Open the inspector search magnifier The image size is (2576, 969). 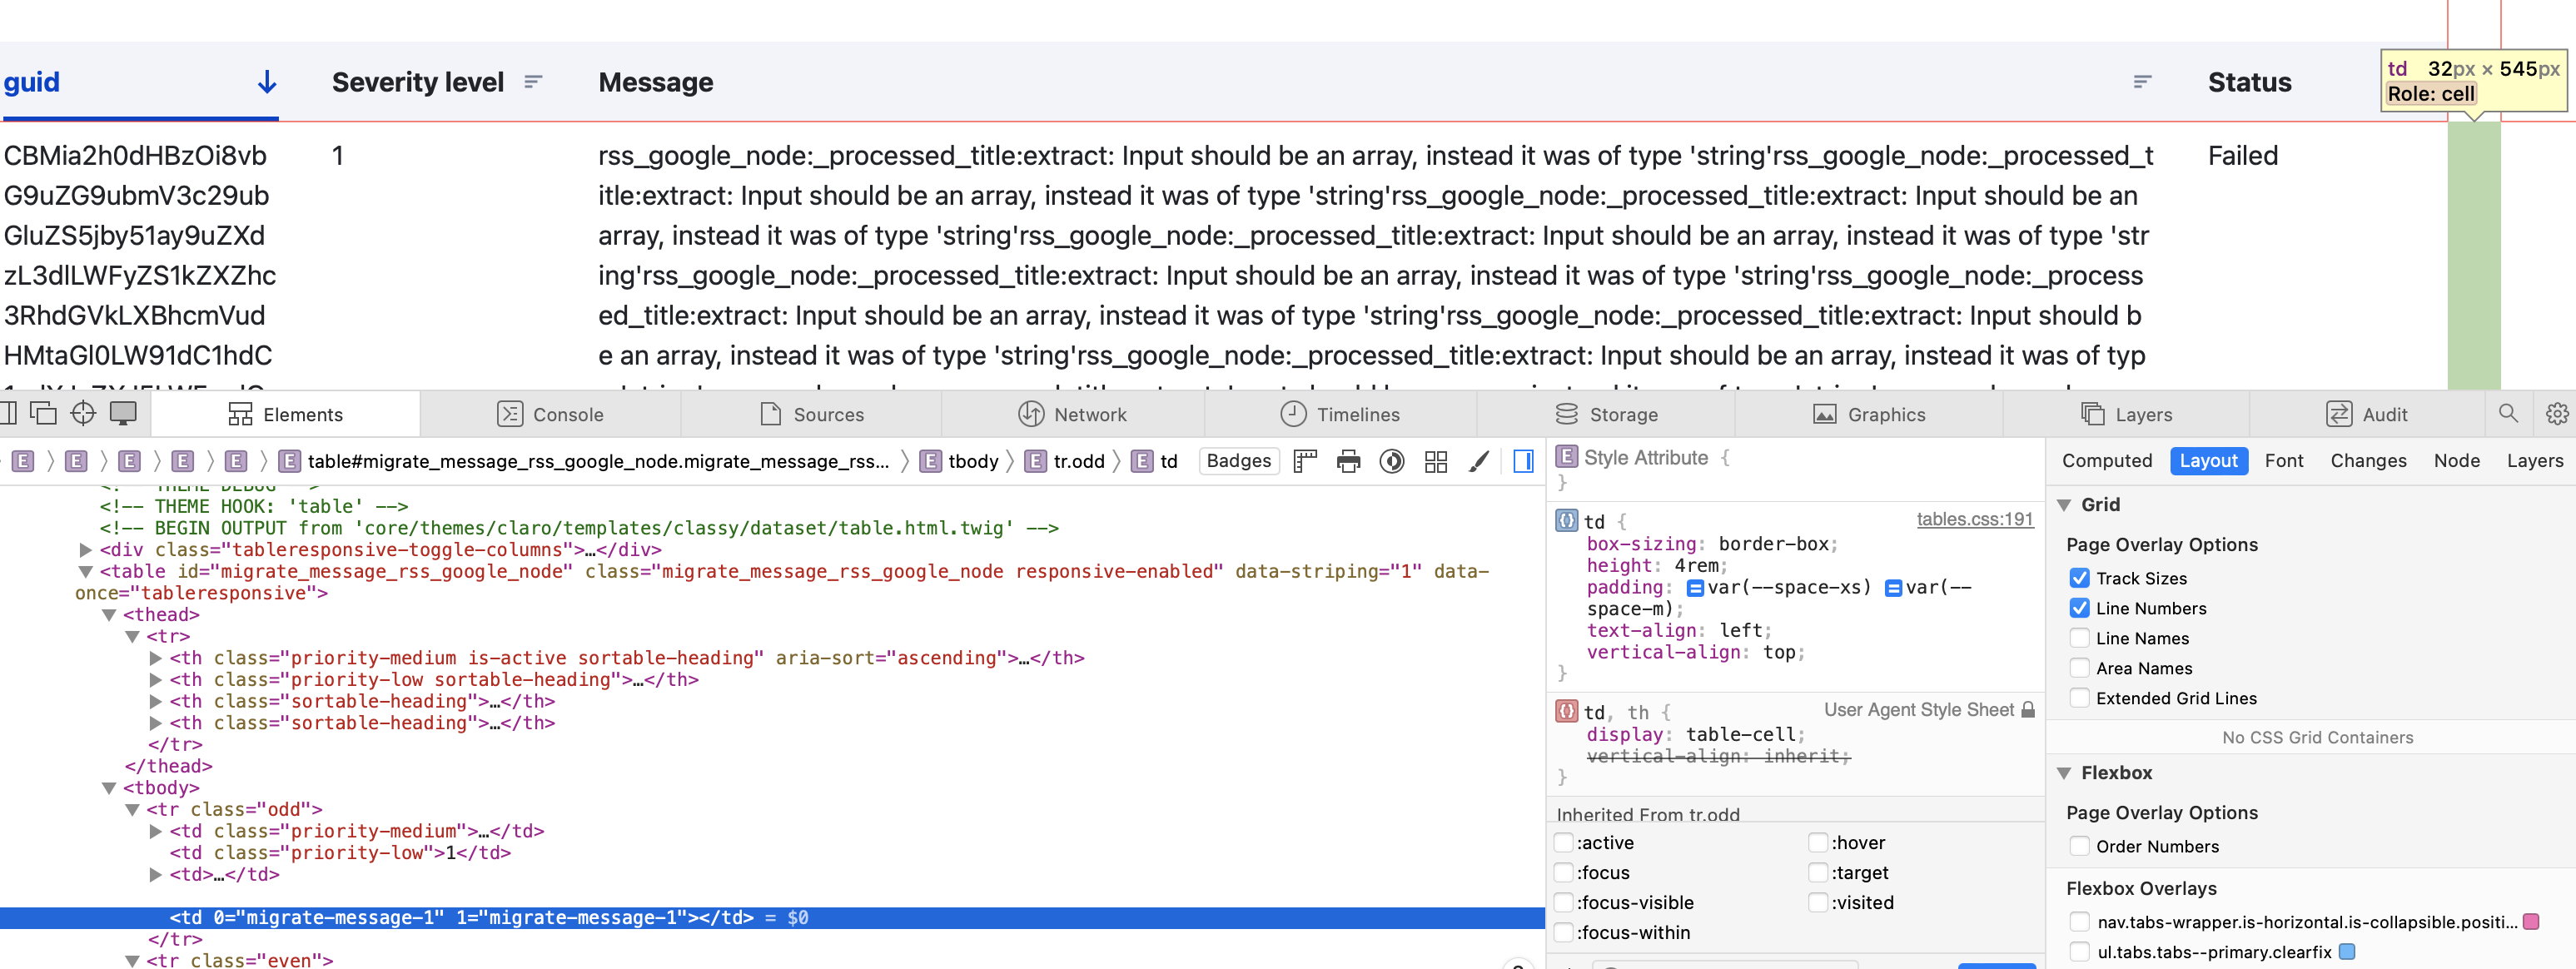[x=2508, y=413]
